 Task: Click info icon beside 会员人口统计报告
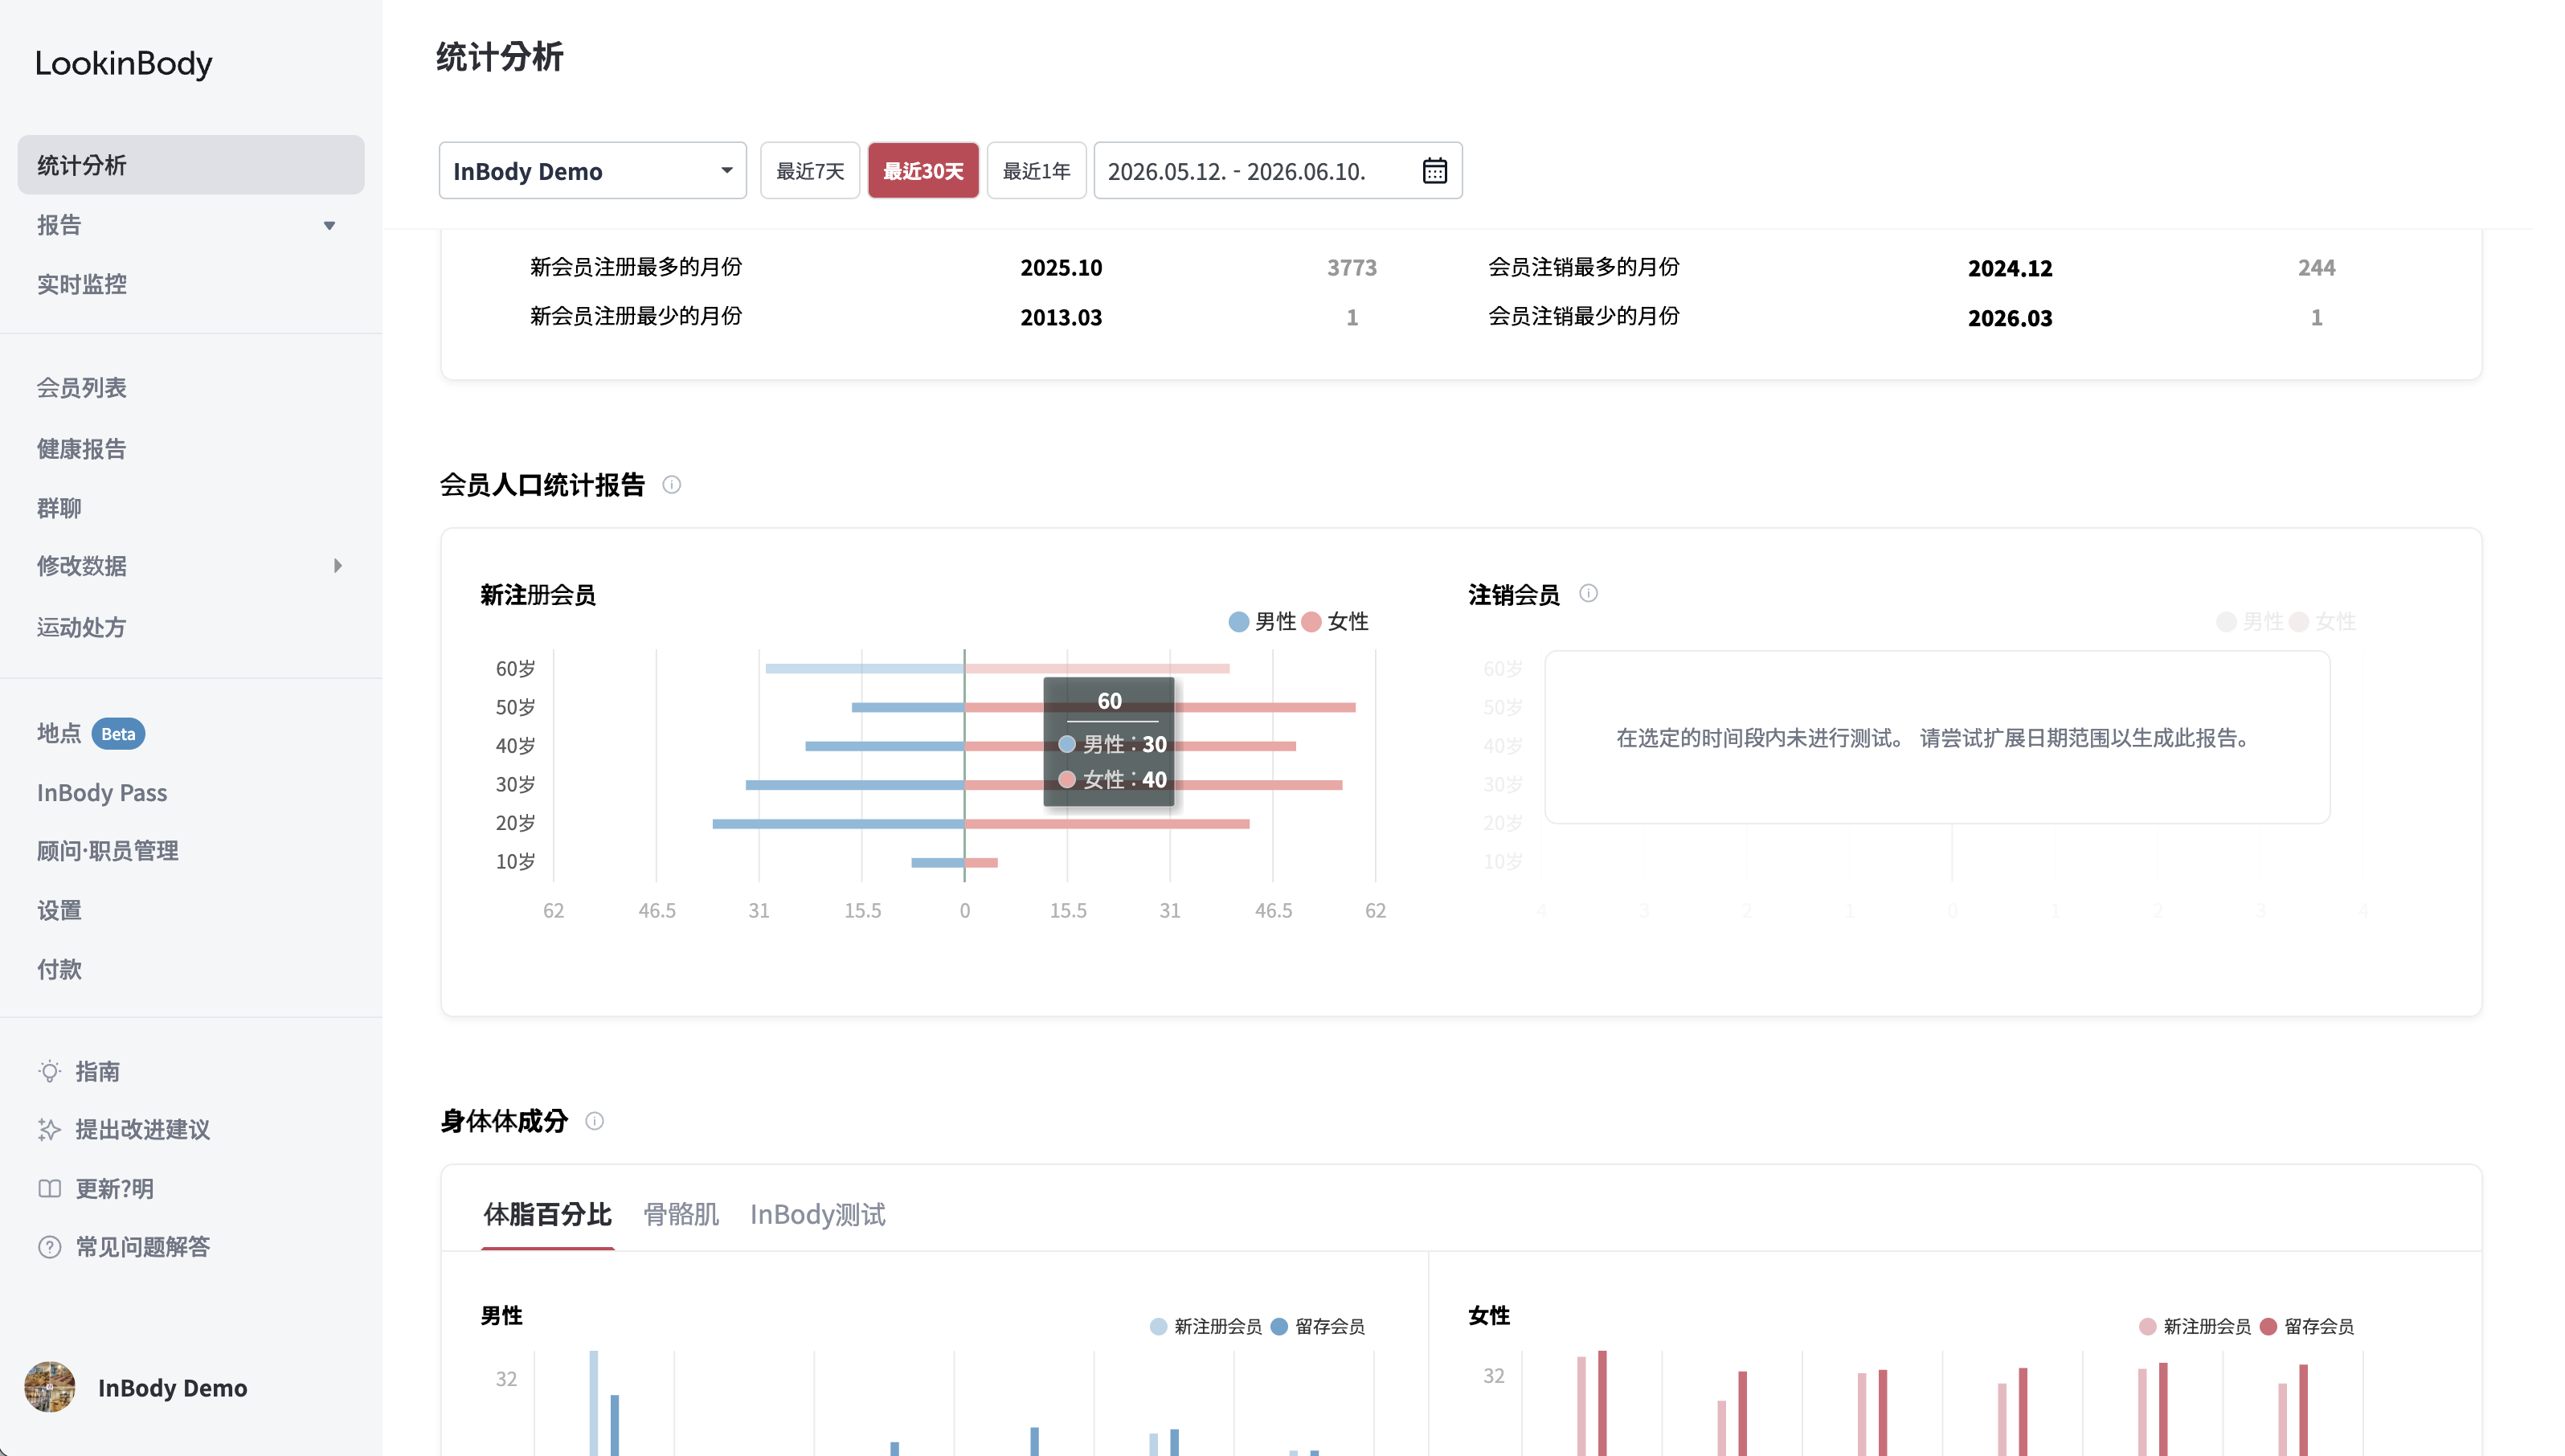coord(672,485)
